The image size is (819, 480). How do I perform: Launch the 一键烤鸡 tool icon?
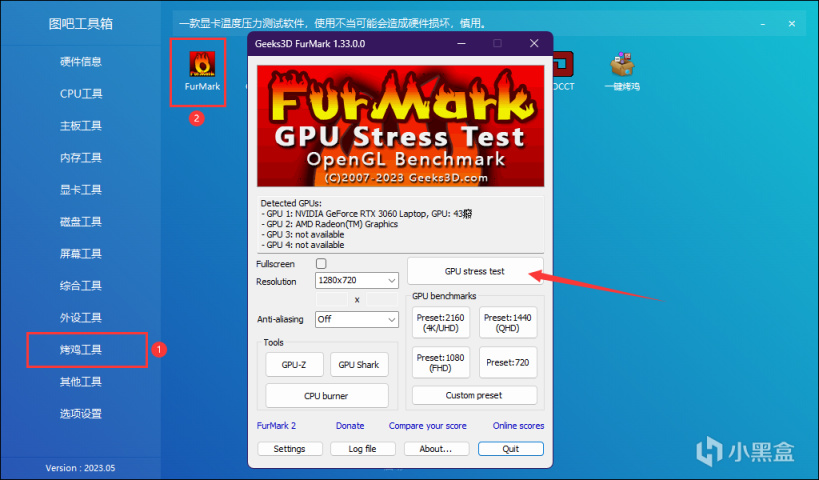[622, 72]
